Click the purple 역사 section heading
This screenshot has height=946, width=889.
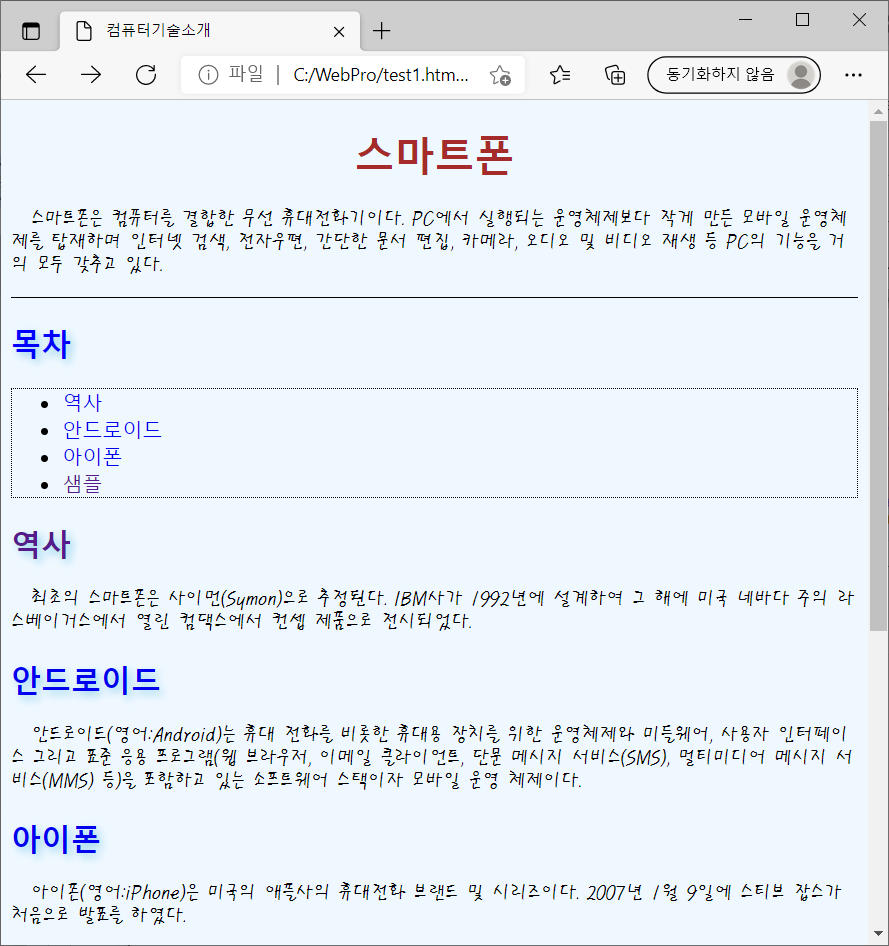pyautogui.click(x=42, y=545)
